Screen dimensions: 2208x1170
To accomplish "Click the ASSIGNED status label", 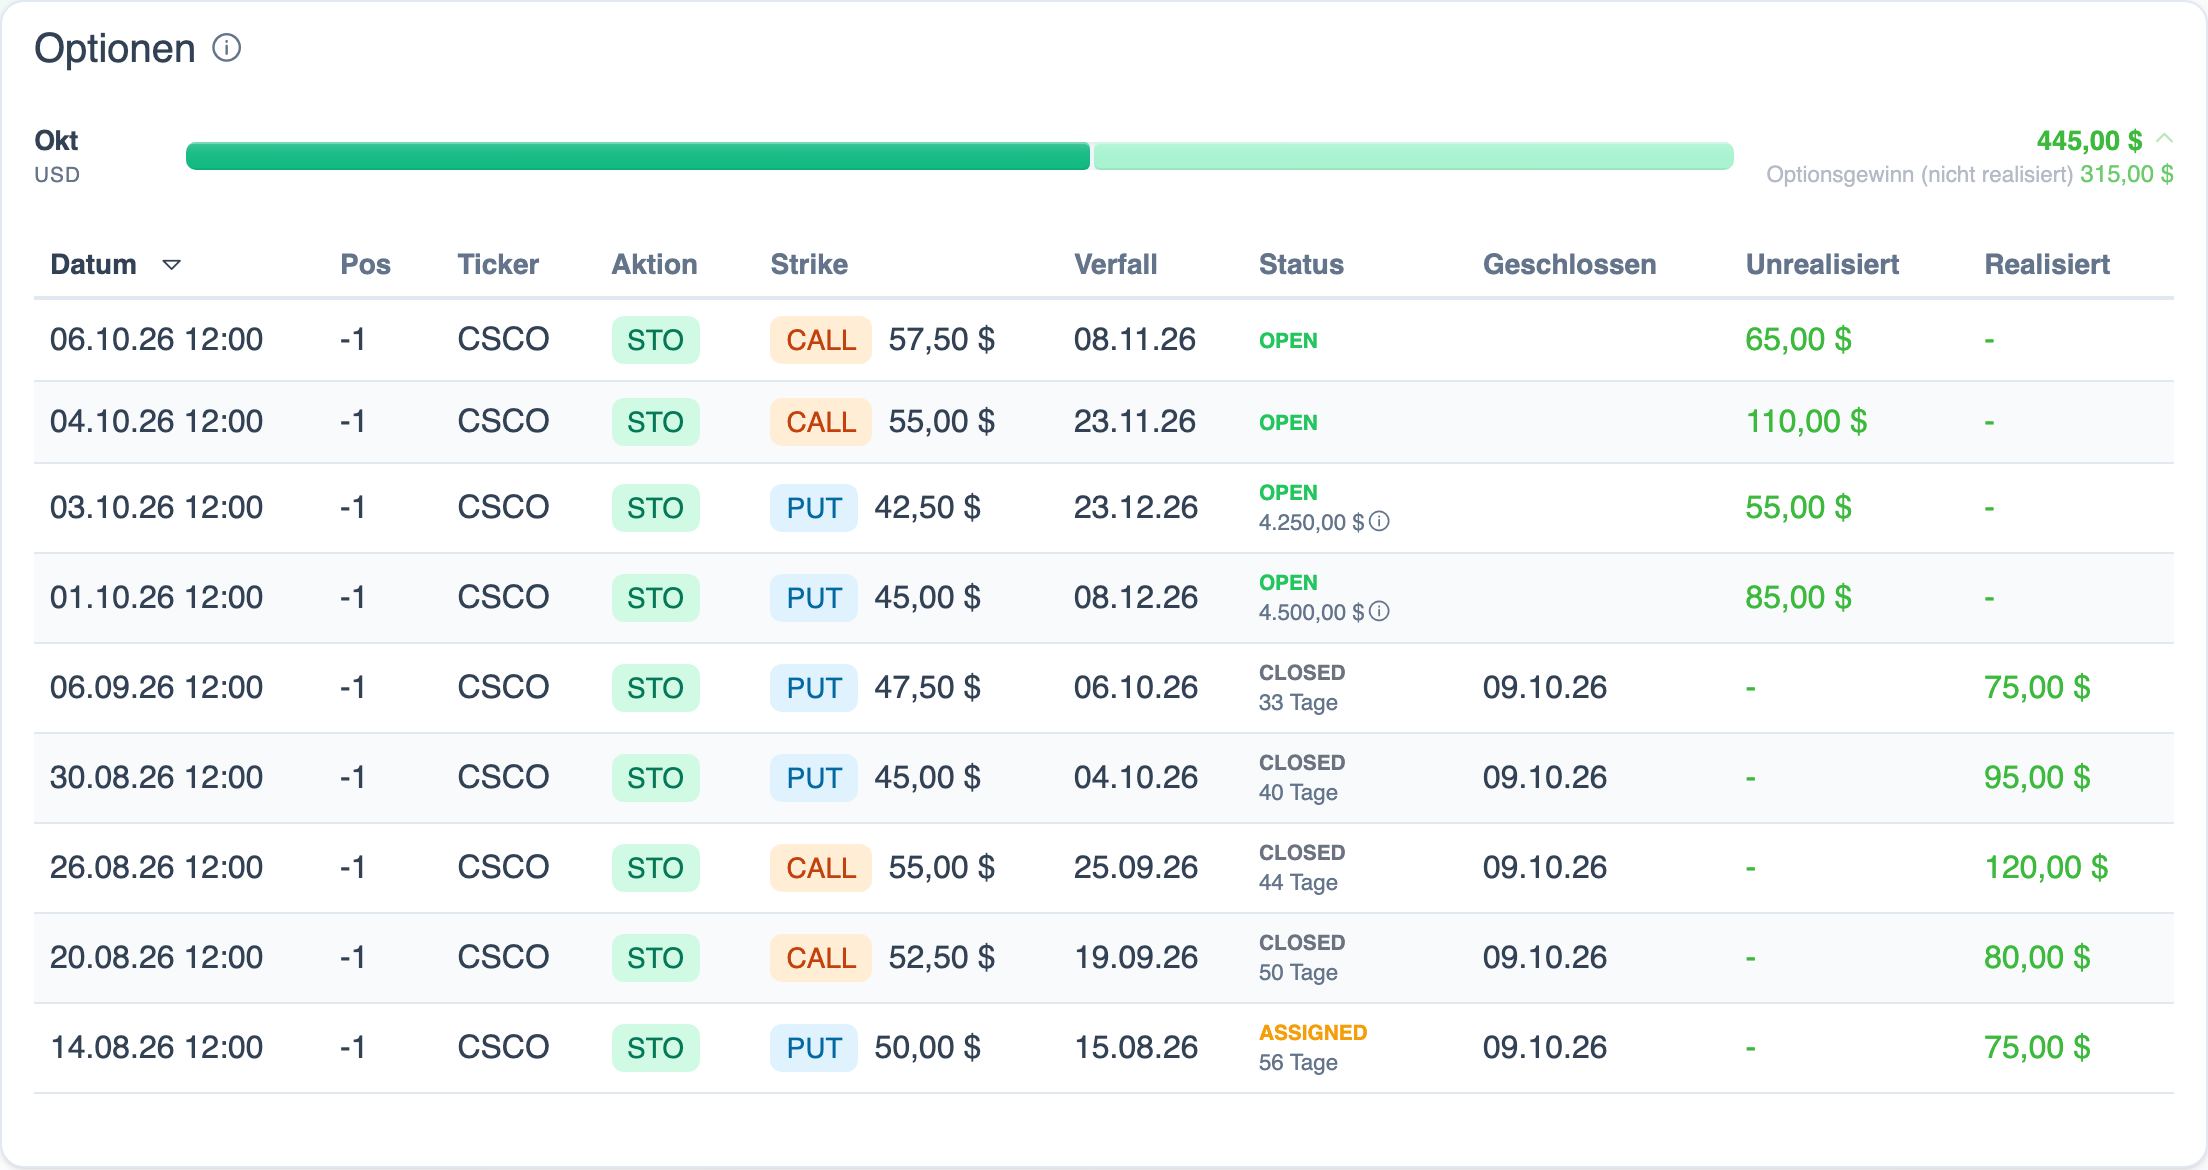I will 1313,1033.
